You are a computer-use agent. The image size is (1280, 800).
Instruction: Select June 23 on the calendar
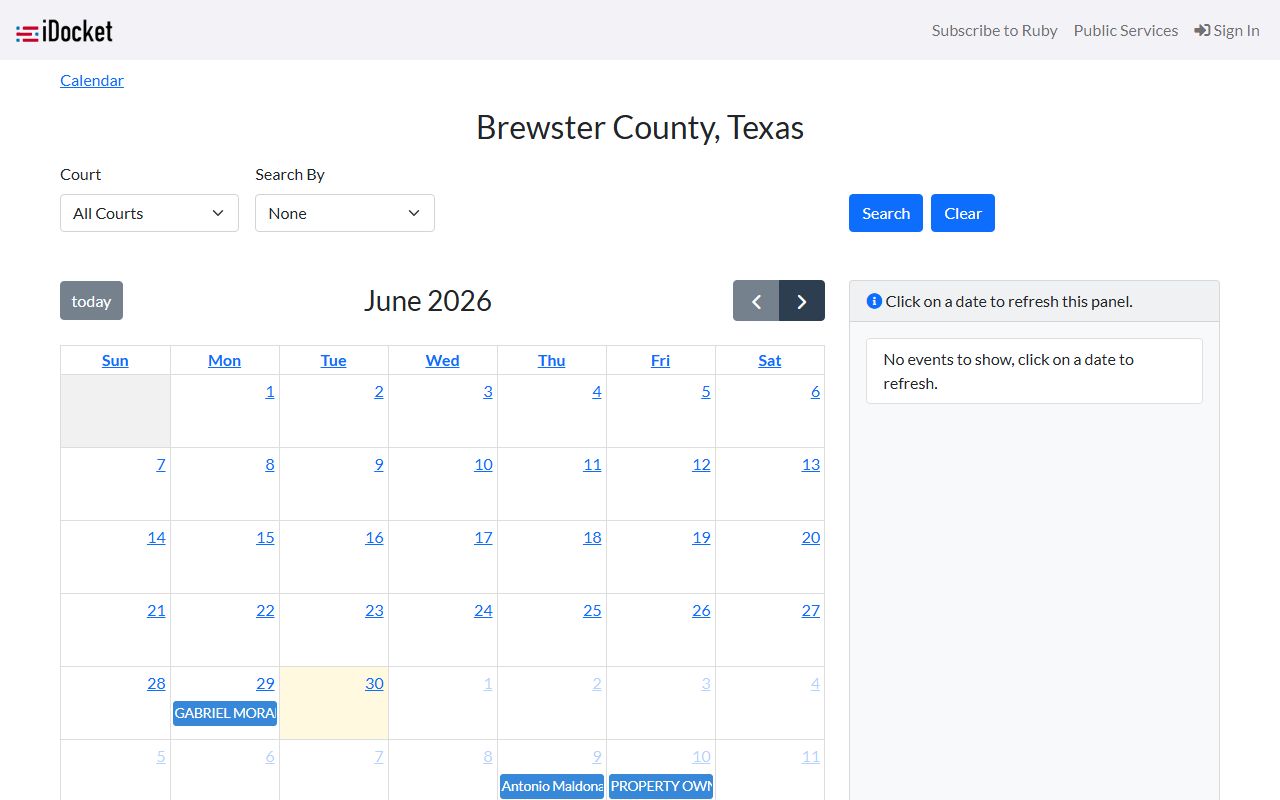tap(374, 610)
